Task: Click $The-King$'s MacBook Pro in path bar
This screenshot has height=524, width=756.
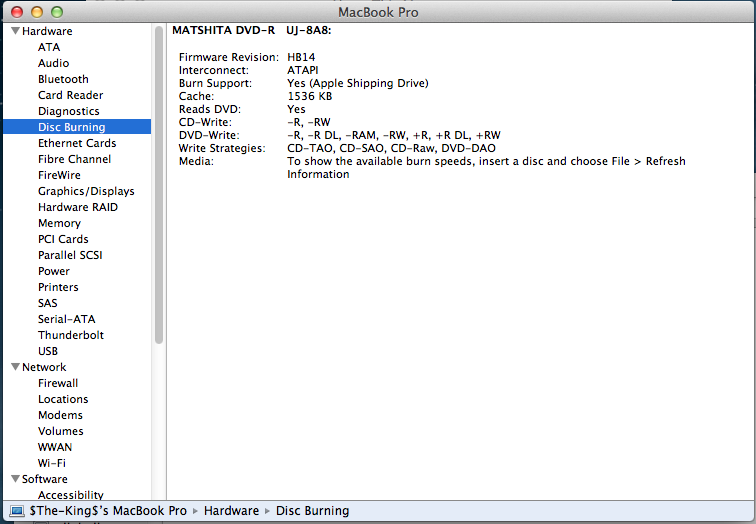Action: click(x=108, y=511)
